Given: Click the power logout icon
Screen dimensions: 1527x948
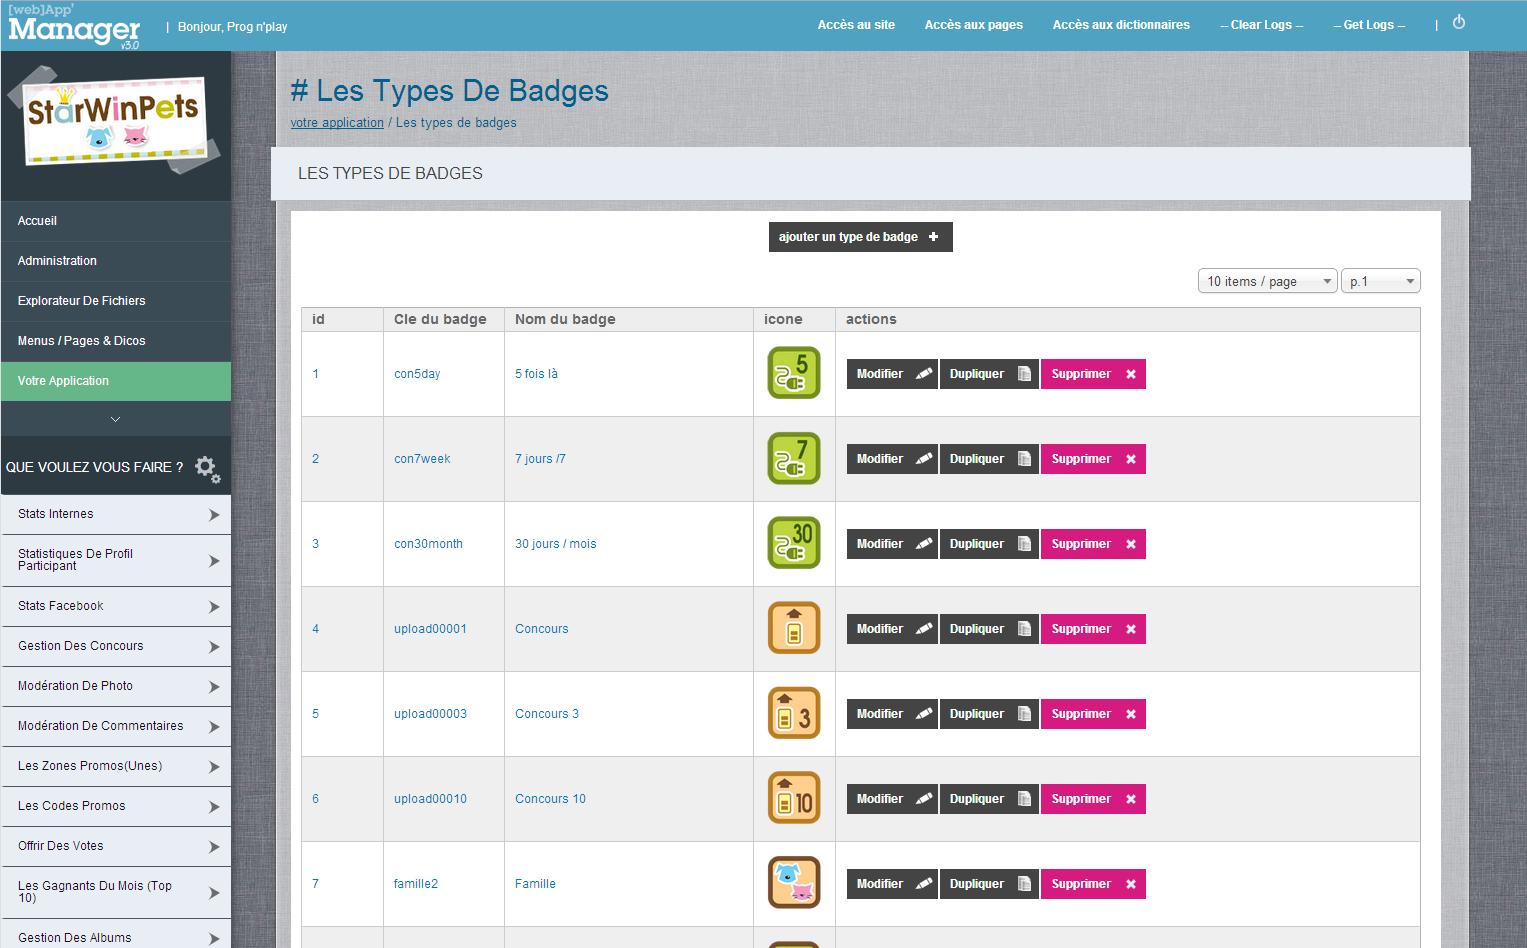Looking at the screenshot, I should (x=1459, y=23).
